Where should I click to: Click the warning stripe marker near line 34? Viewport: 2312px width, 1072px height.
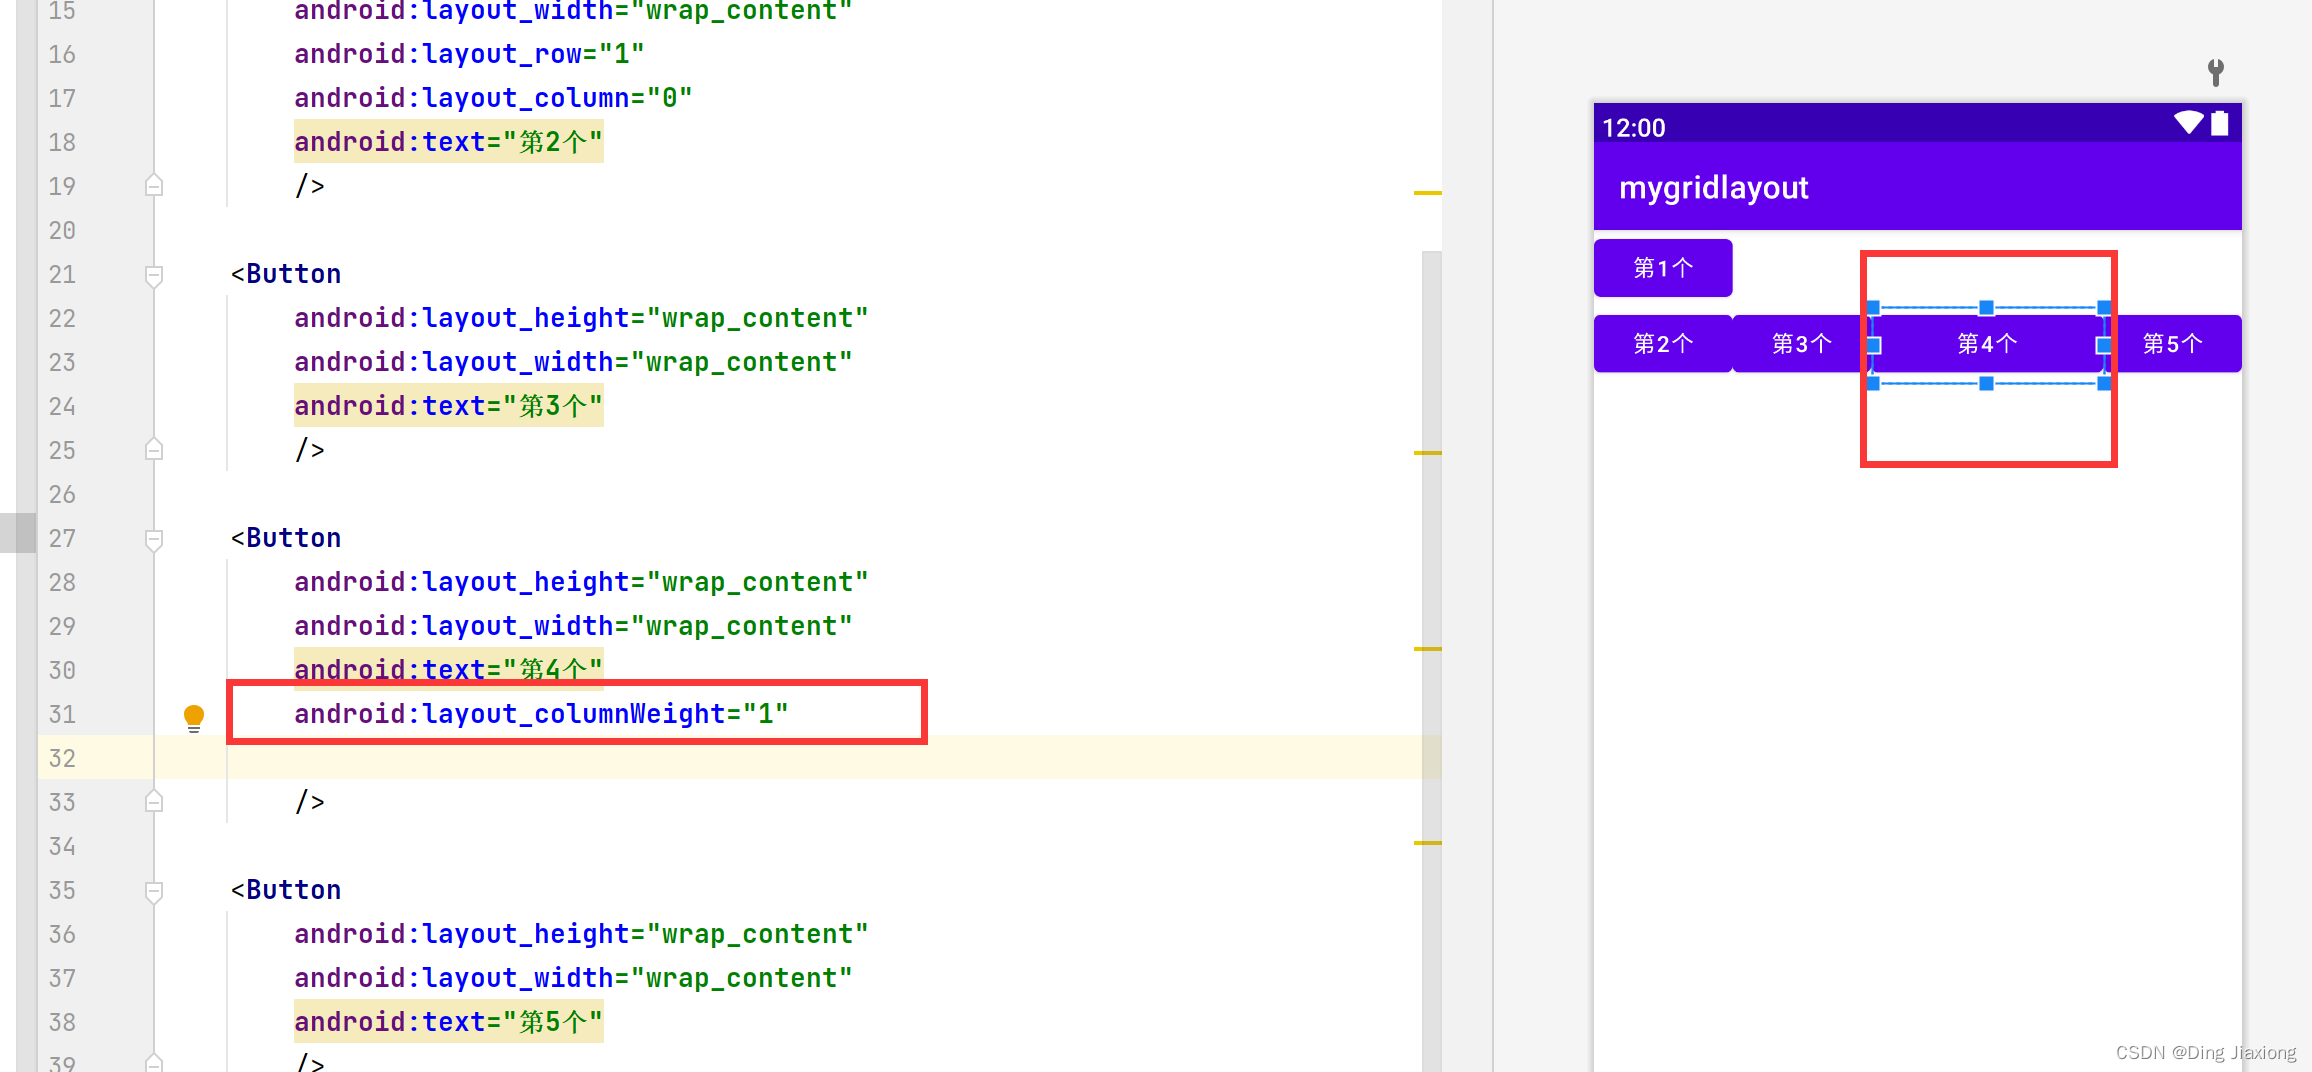coord(1428,843)
